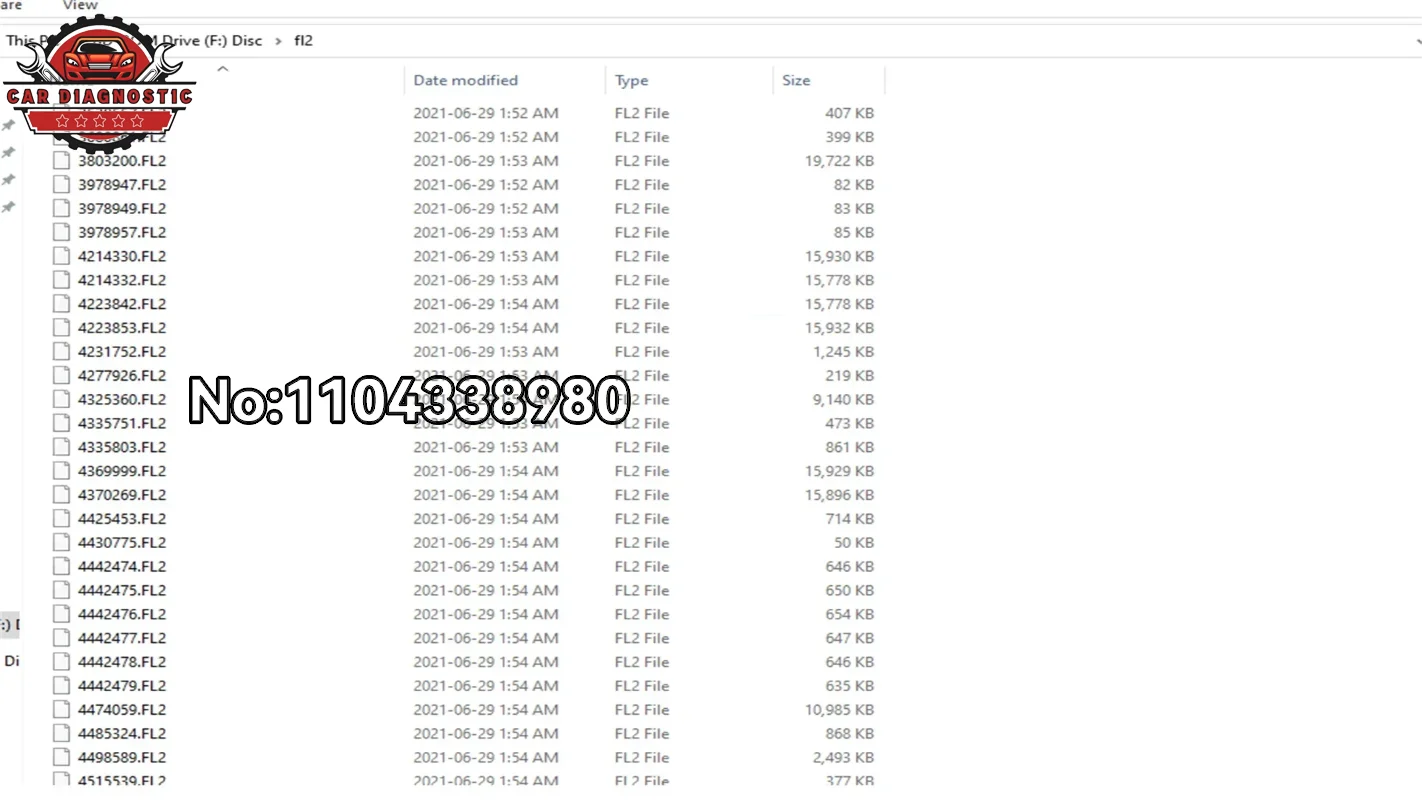Click the file icon of 4485324.FL2
Image resolution: width=1422 pixels, height=800 pixels.
[x=62, y=734]
